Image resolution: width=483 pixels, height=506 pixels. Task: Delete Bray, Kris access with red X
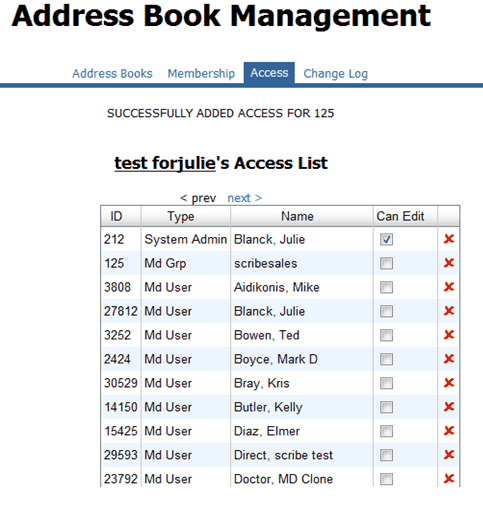coord(449,383)
